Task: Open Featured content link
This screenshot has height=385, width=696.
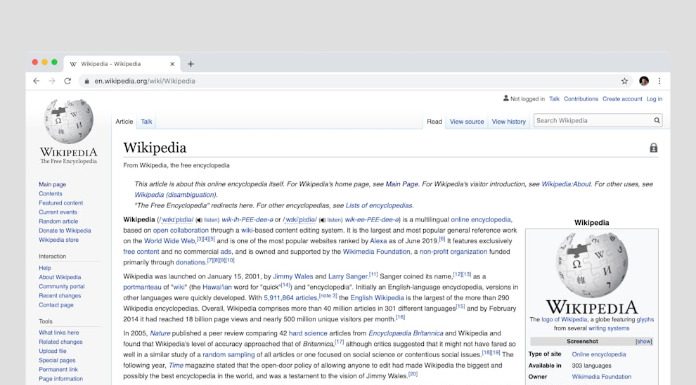Action: 61,203
